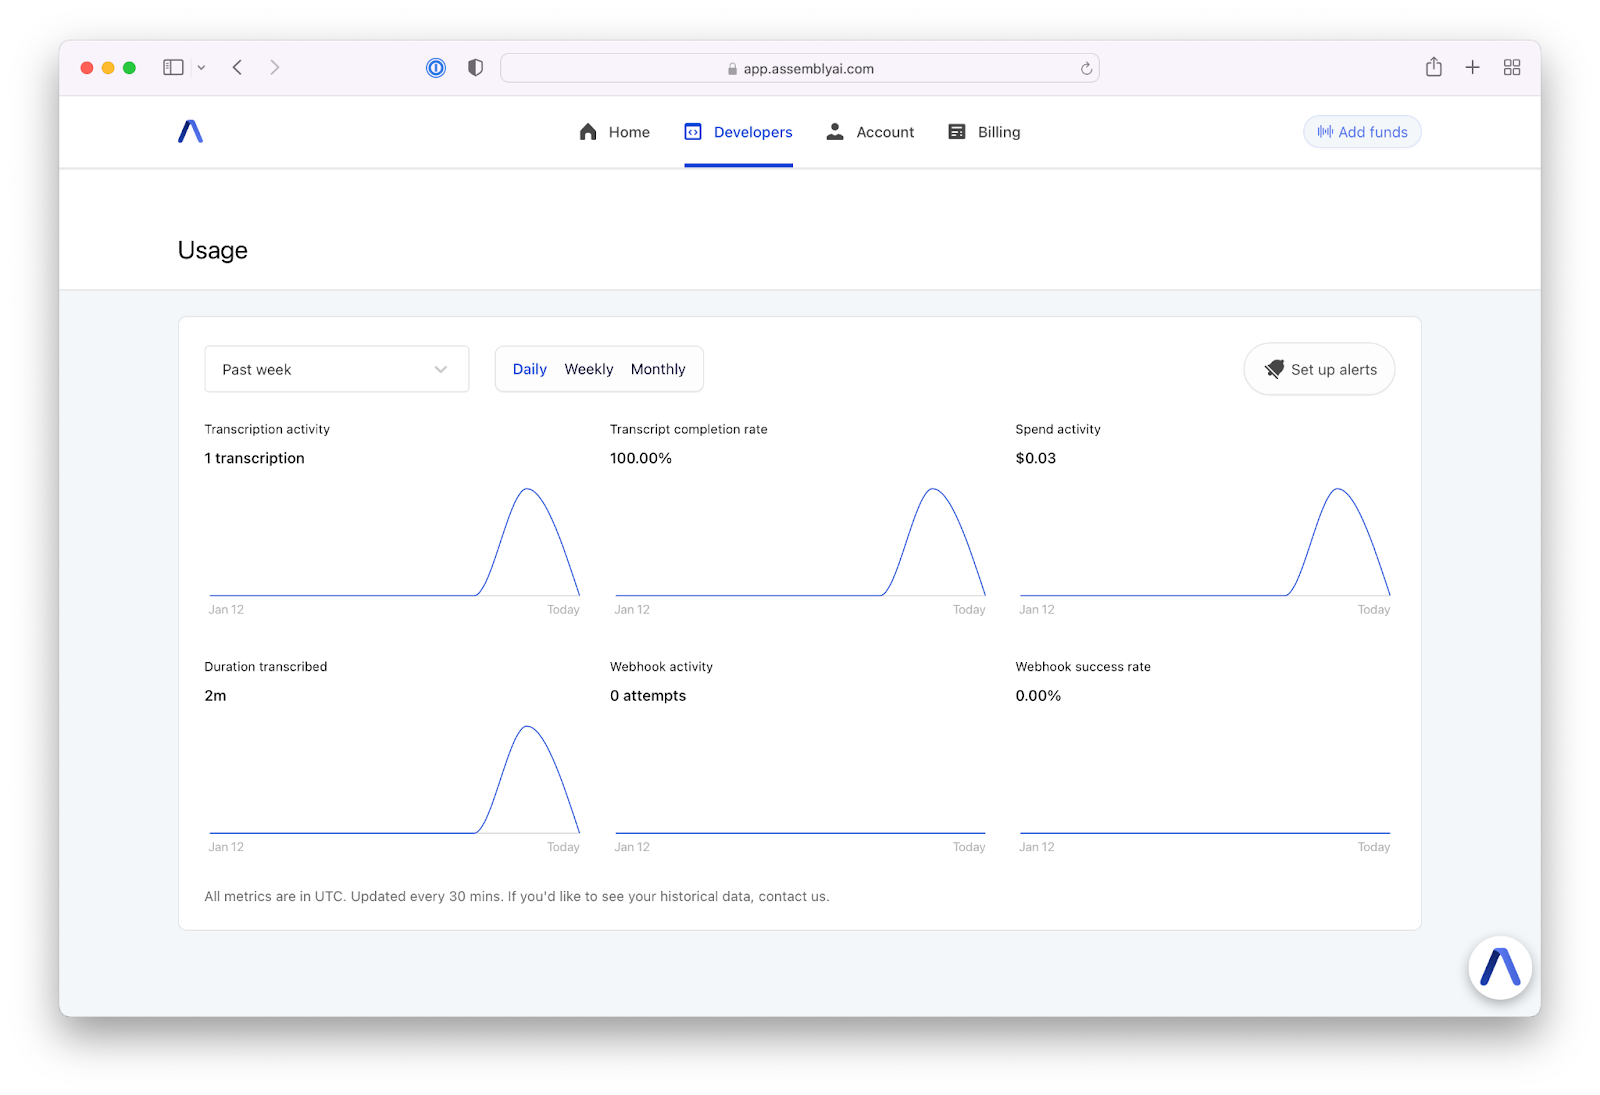Click the 'contact us' text
This screenshot has height=1095, width=1600.
tap(791, 896)
